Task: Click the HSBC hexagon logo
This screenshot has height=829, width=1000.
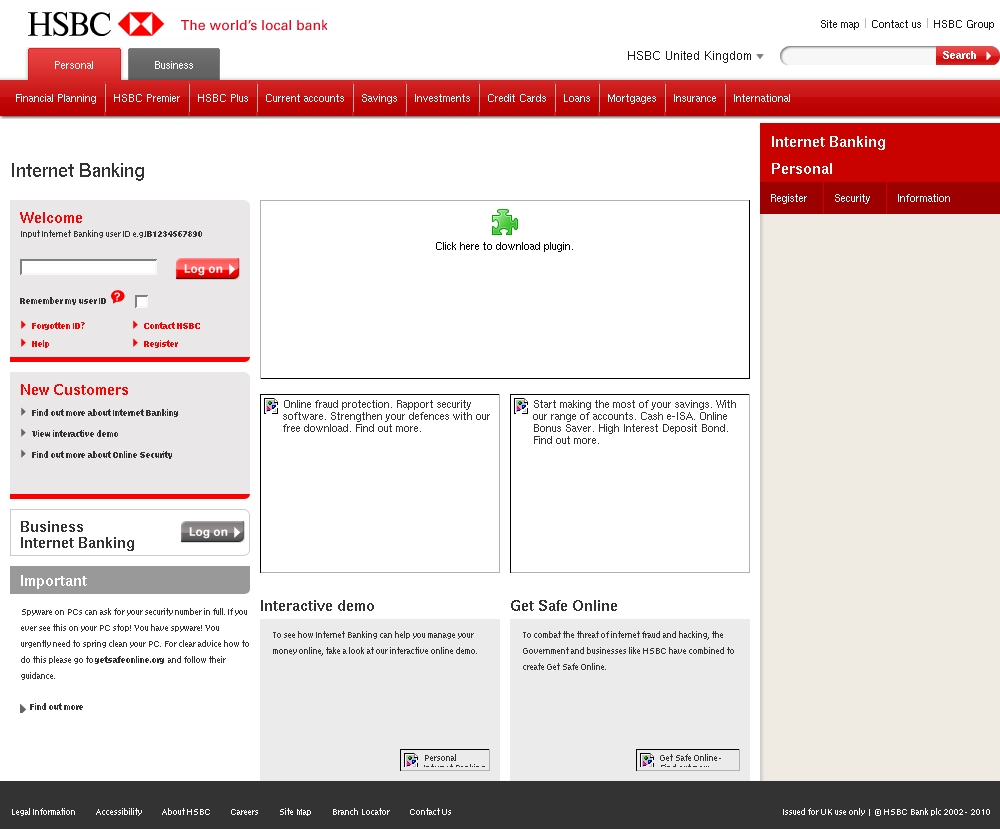Action: point(141,24)
